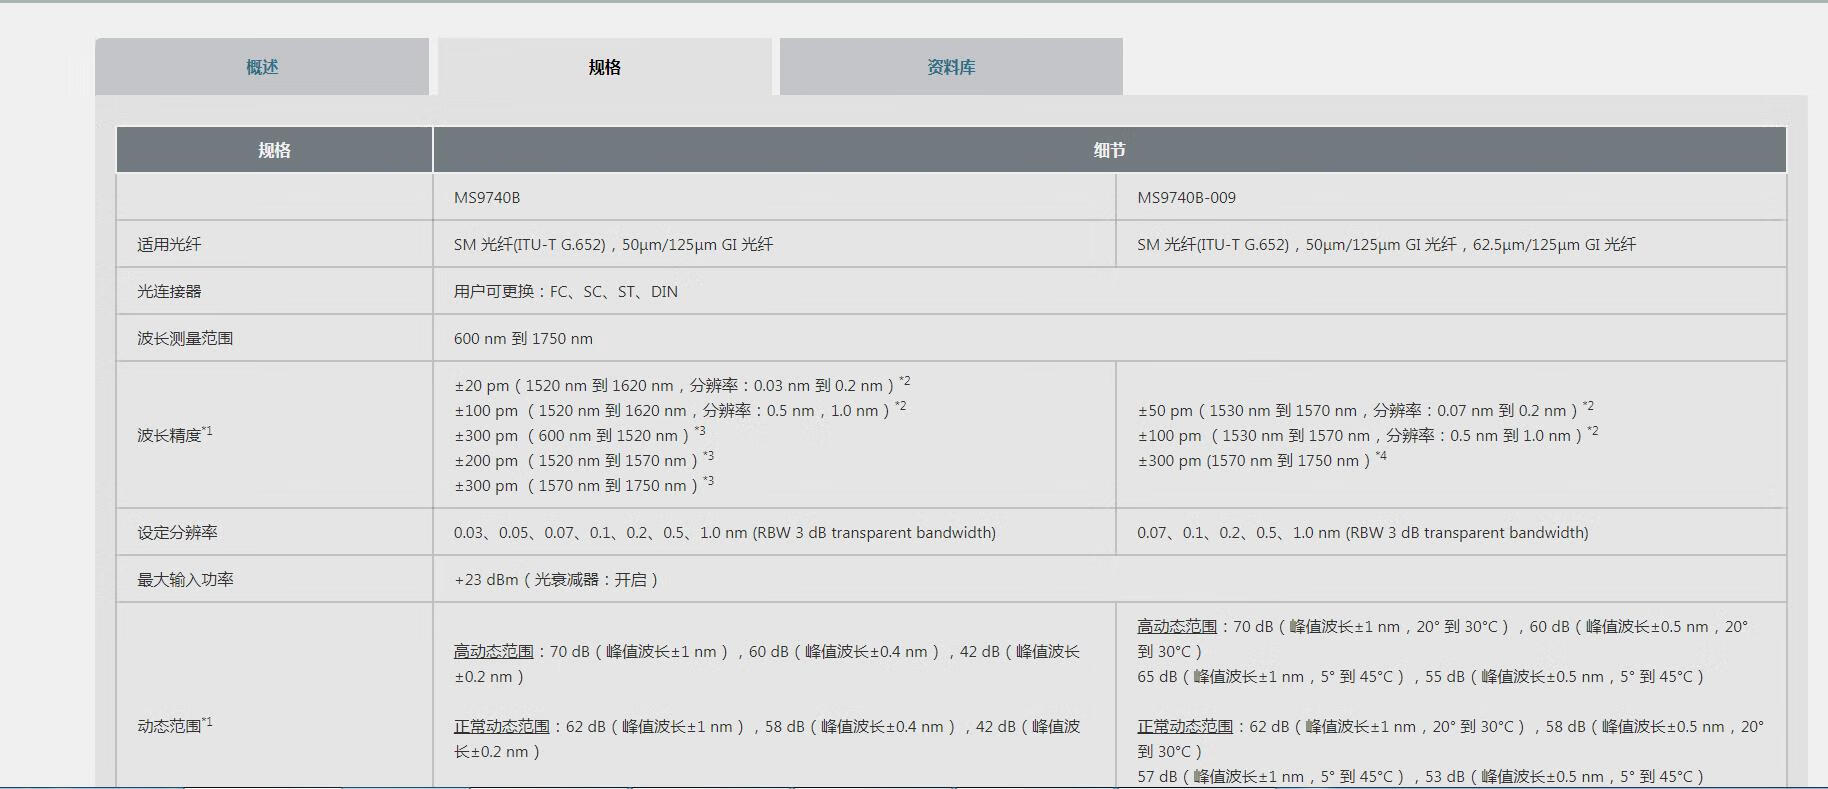Click MS9740B fiber cell 'SM 光纤(ITU-T G.652)，50µm/125µm GI 光纤'
1828x789 pixels.
(x=774, y=244)
